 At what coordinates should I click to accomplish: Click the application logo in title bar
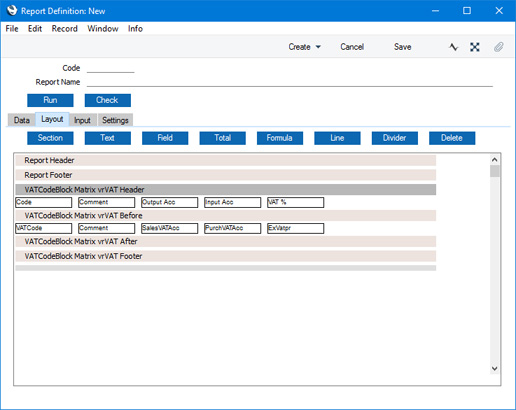12,10
